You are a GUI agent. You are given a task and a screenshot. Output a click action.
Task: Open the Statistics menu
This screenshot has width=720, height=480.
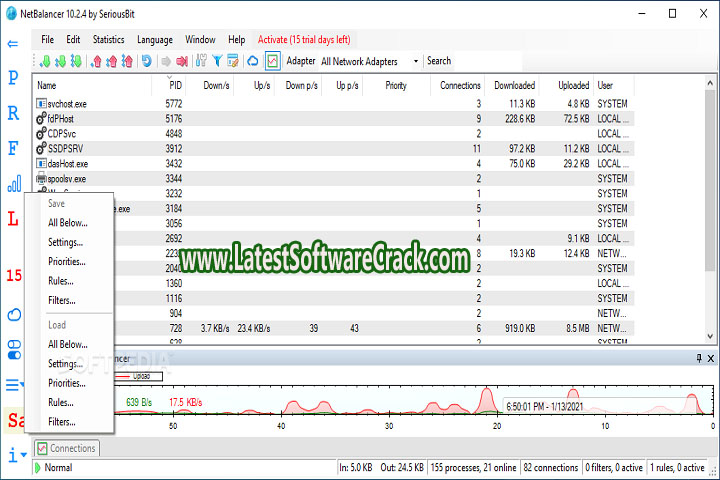point(108,40)
